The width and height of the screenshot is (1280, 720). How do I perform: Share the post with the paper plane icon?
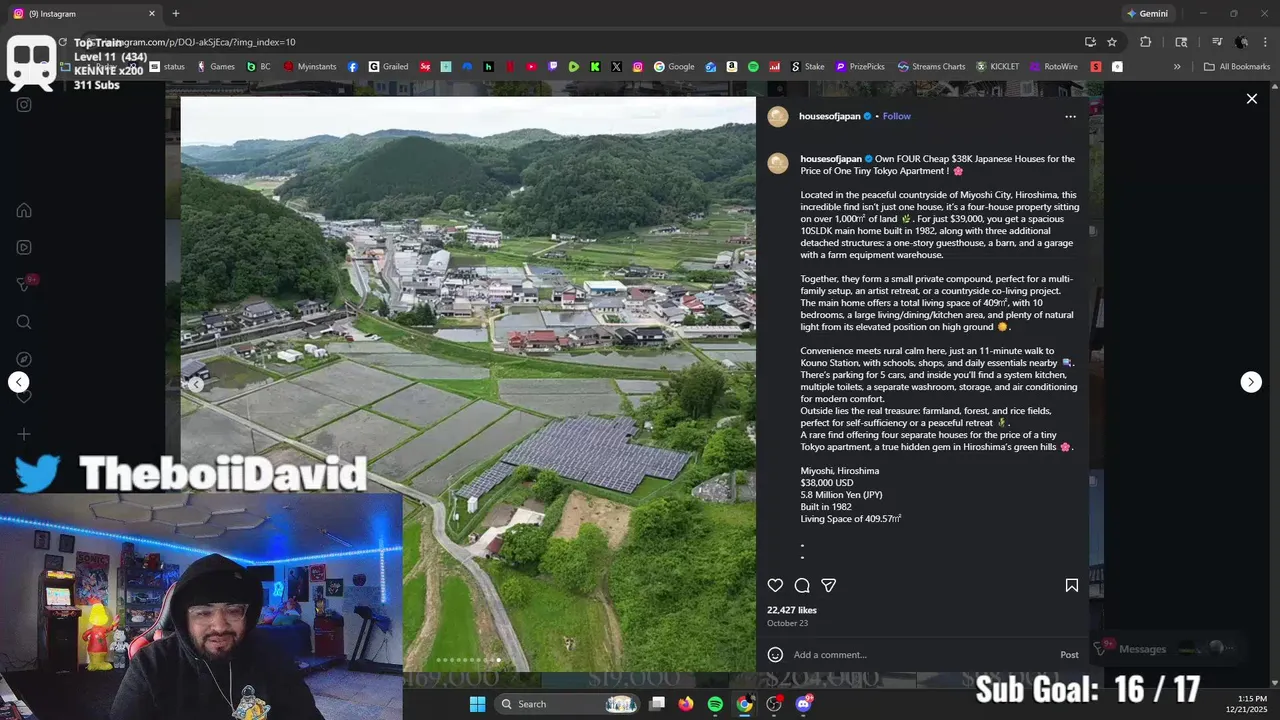[x=828, y=585]
